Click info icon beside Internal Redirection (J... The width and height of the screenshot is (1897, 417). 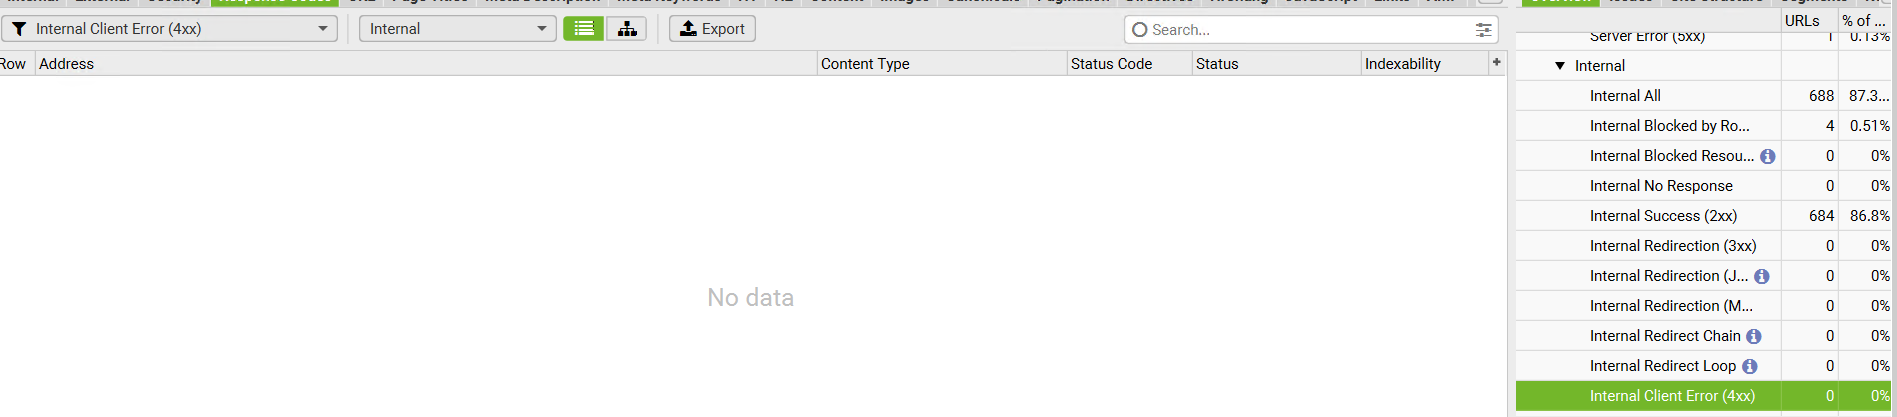[1761, 276]
